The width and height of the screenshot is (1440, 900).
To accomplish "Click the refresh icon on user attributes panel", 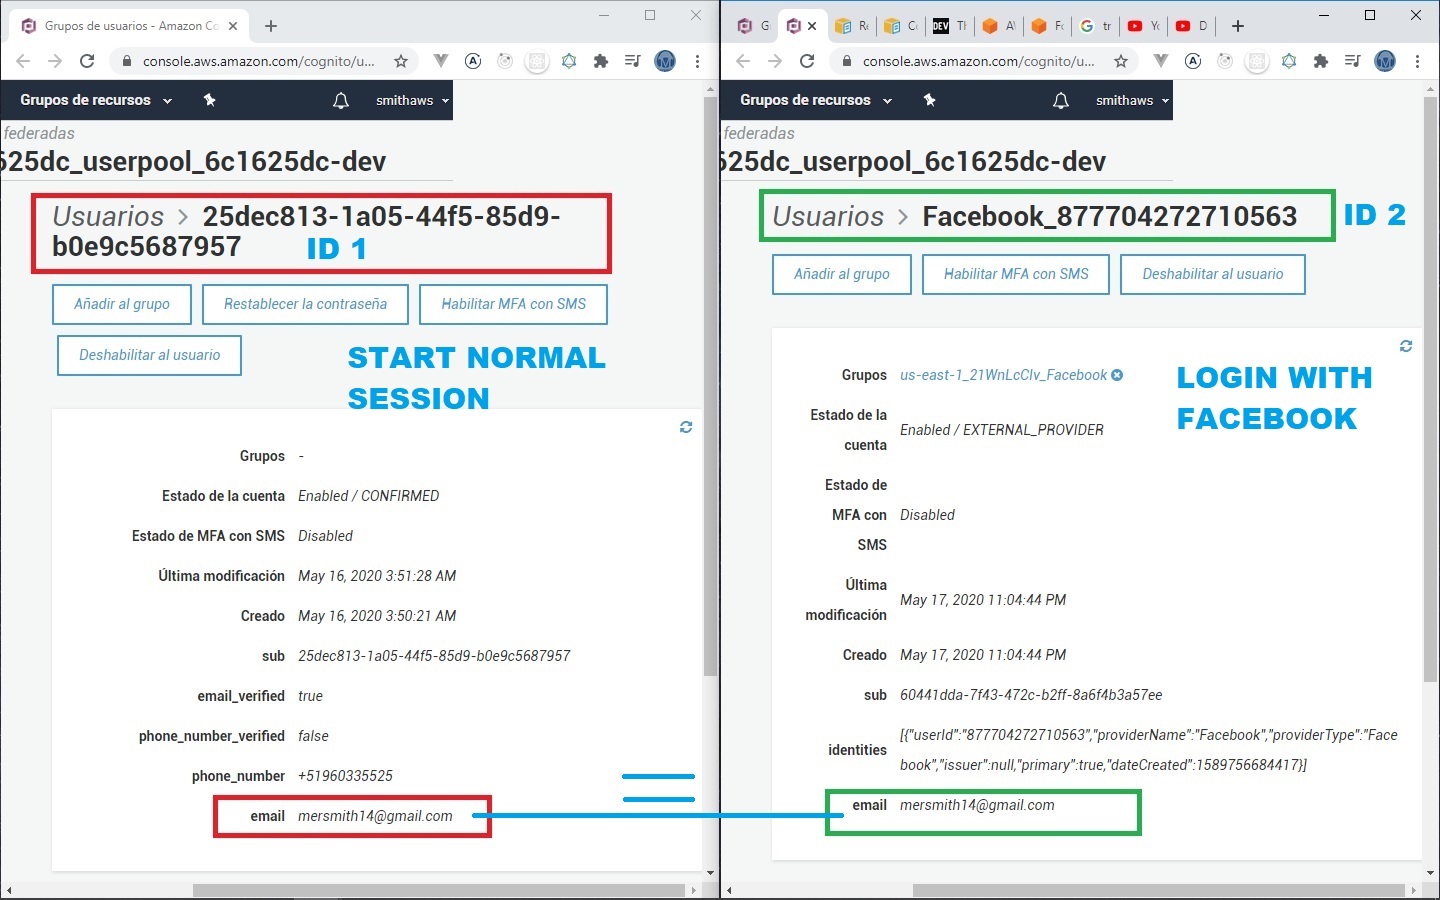I will pos(686,427).
